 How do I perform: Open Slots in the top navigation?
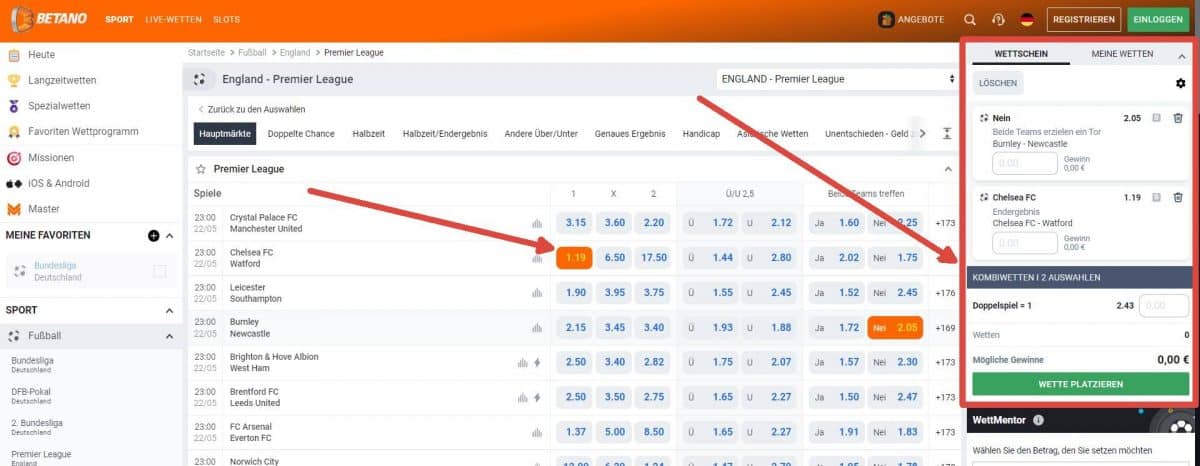[227, 20]
